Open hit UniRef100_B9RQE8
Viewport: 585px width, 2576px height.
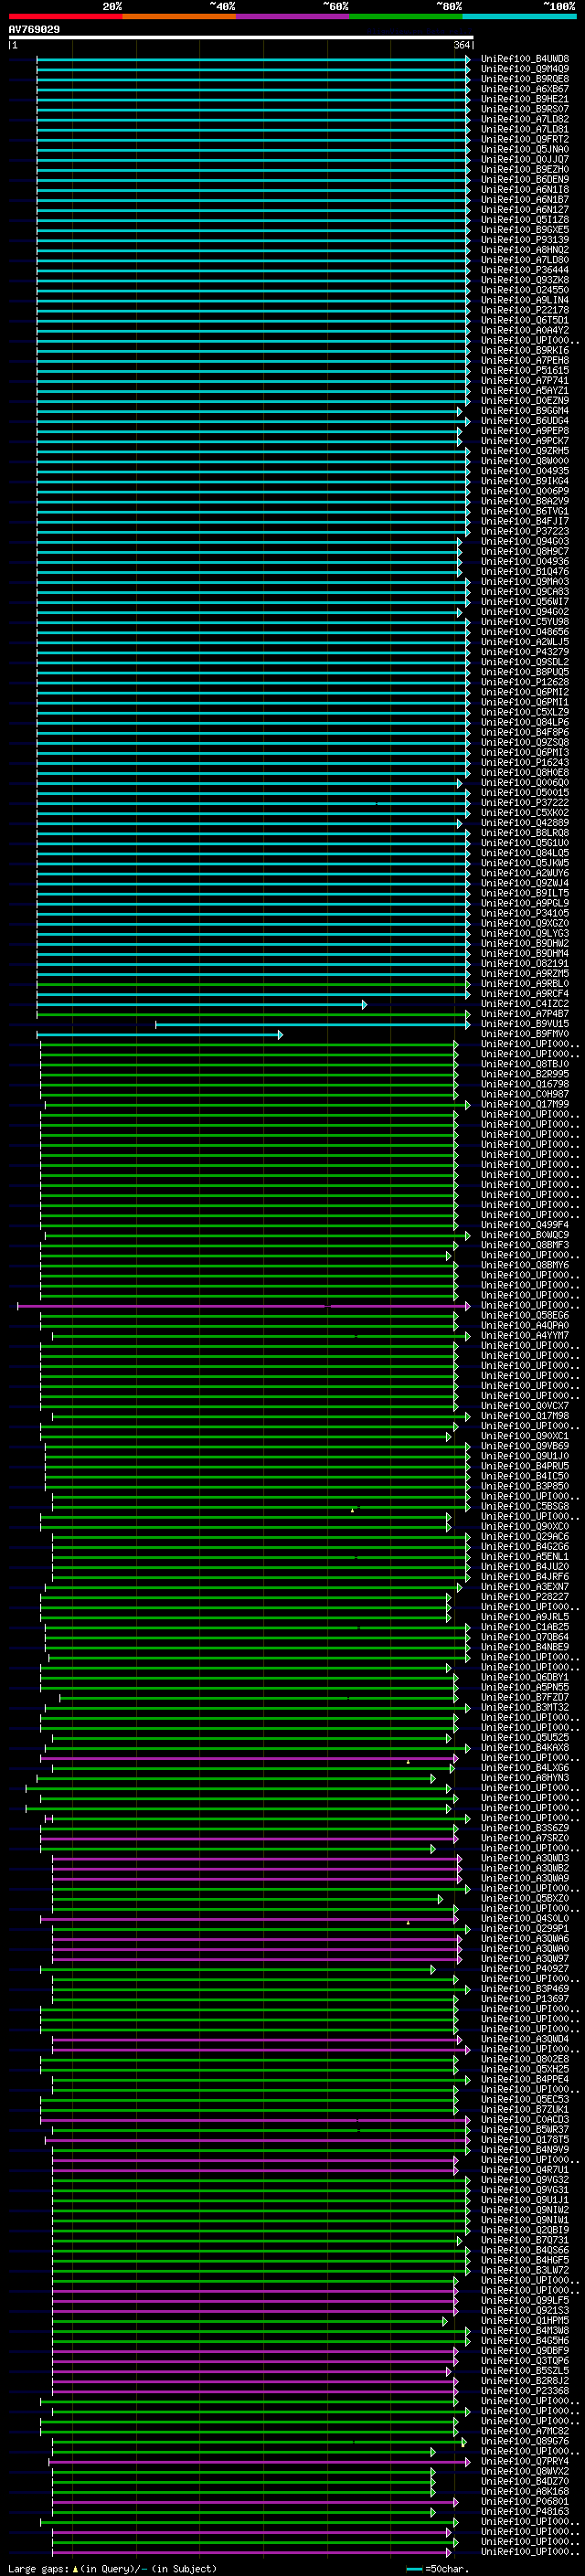point(525,79)
